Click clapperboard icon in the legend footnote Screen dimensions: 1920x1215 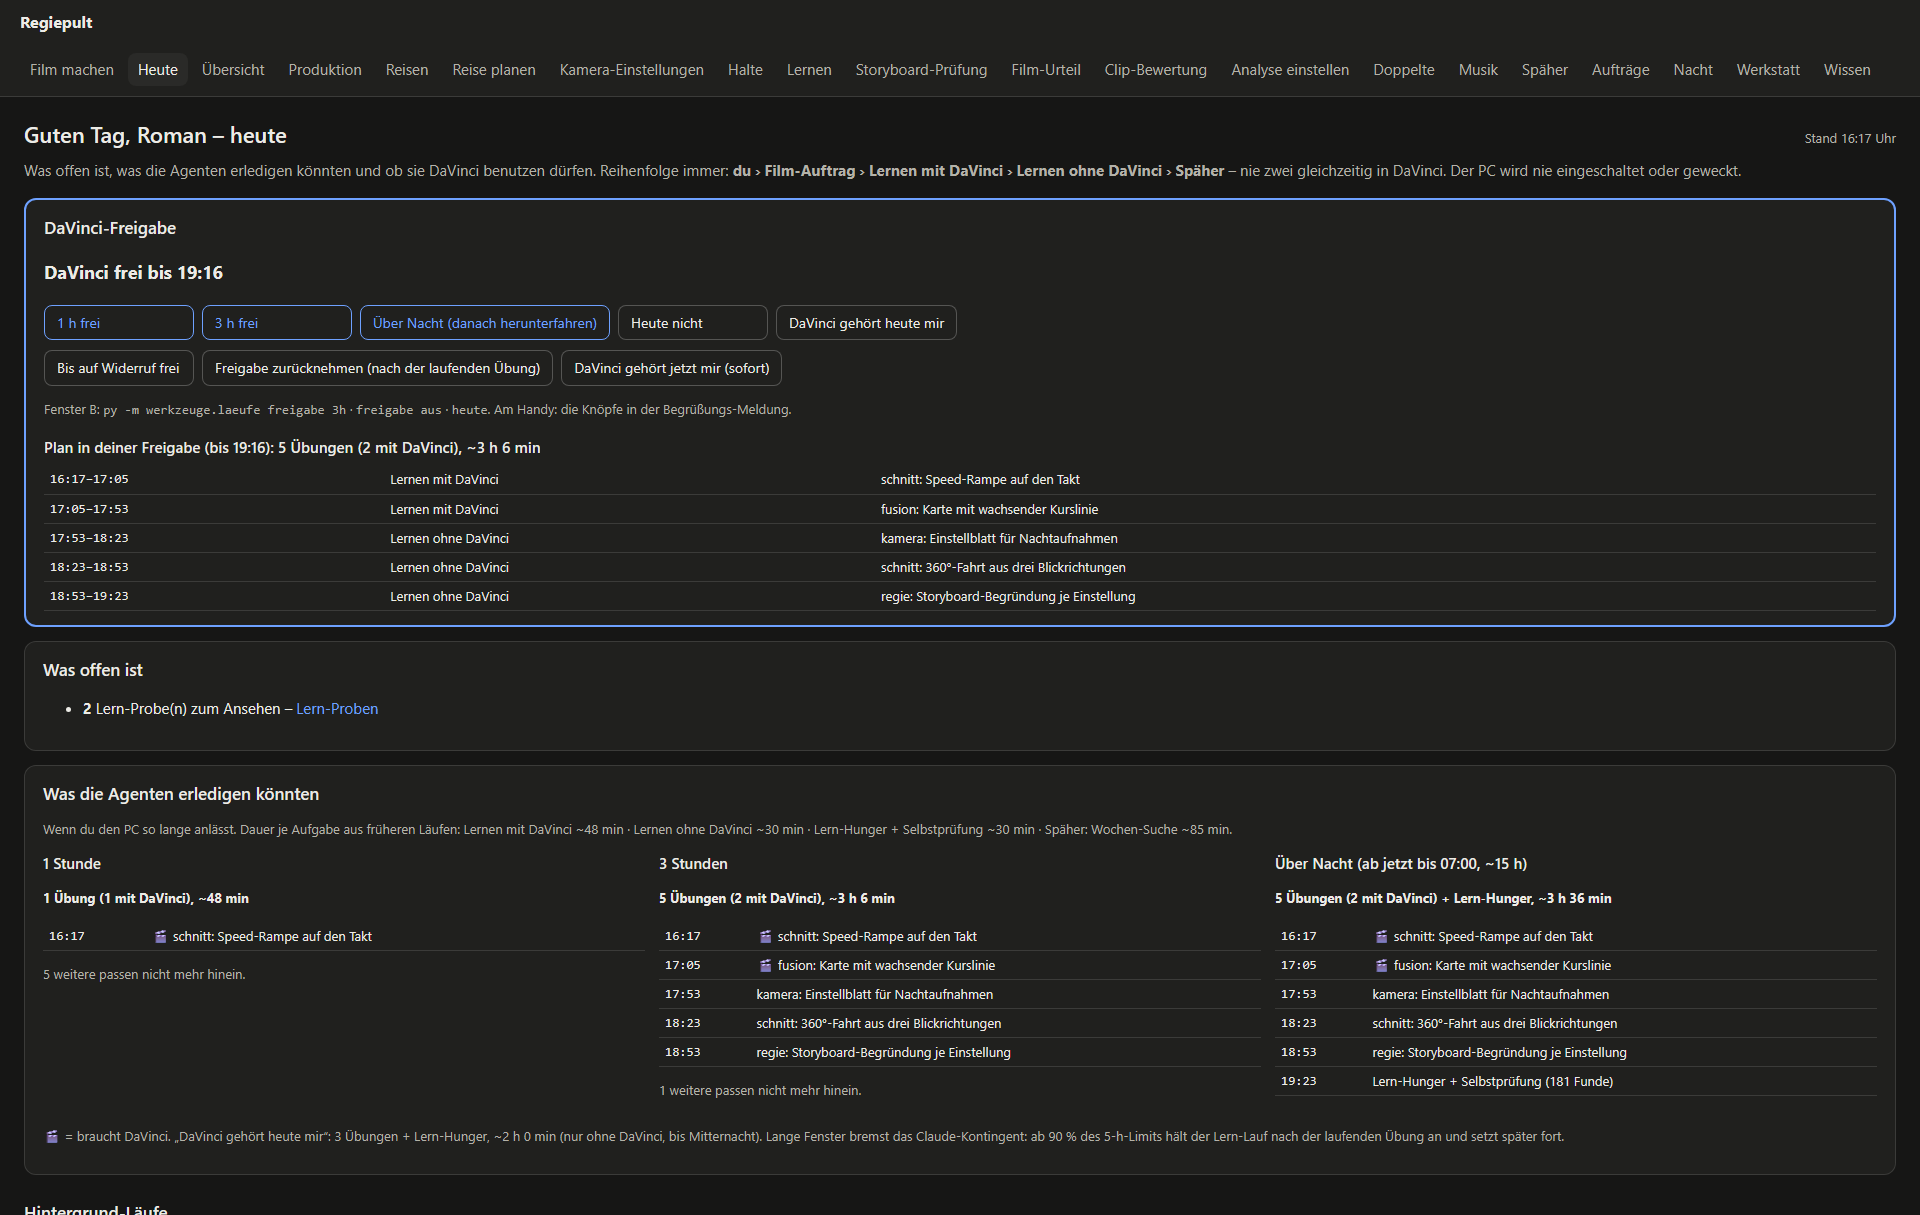click(52, 1137)
